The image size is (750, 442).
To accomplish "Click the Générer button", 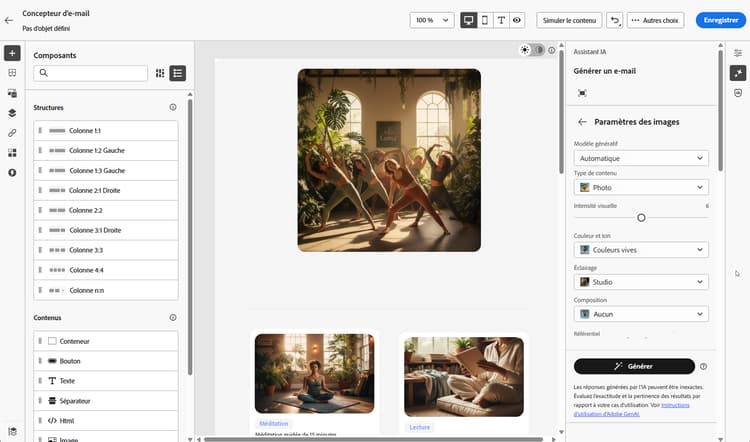I will (x=634, y=366).
